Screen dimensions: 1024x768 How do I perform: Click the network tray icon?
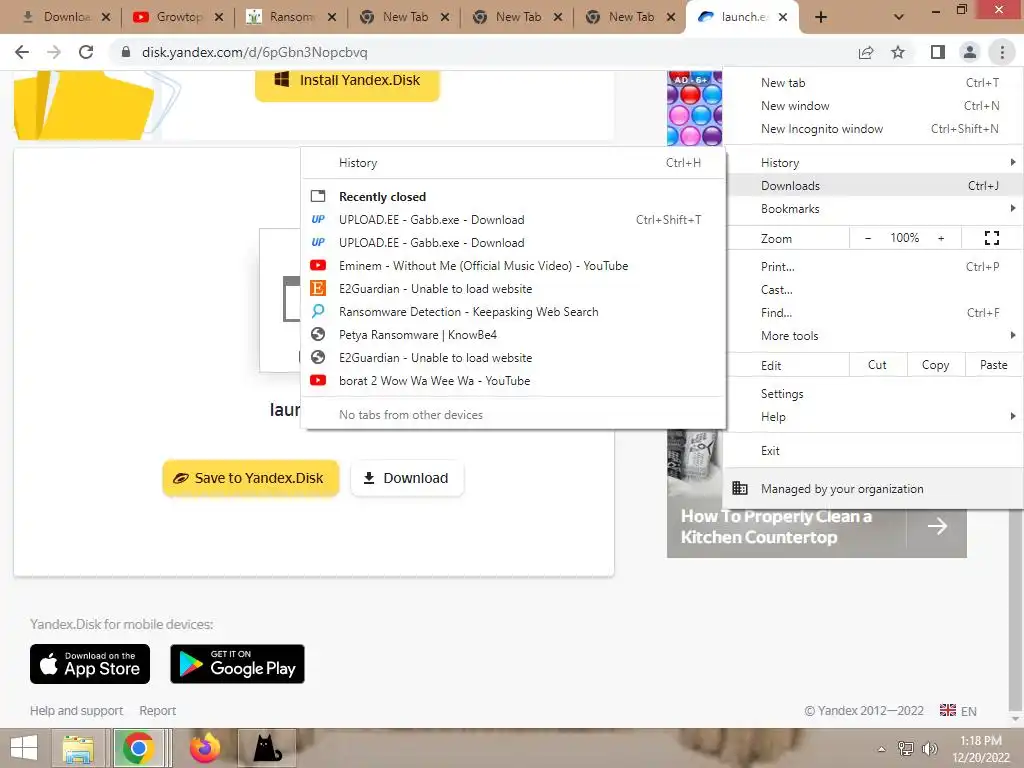point(906,748)
